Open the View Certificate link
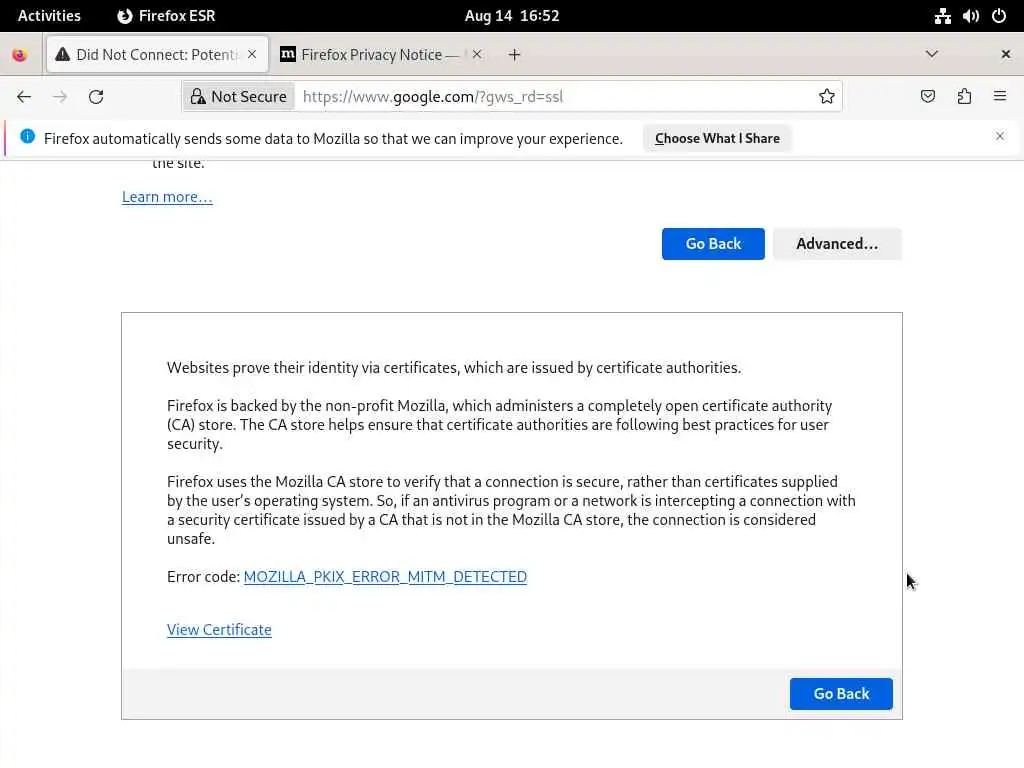The width and height of the screenshot is (1024, 768). [219, 630]
